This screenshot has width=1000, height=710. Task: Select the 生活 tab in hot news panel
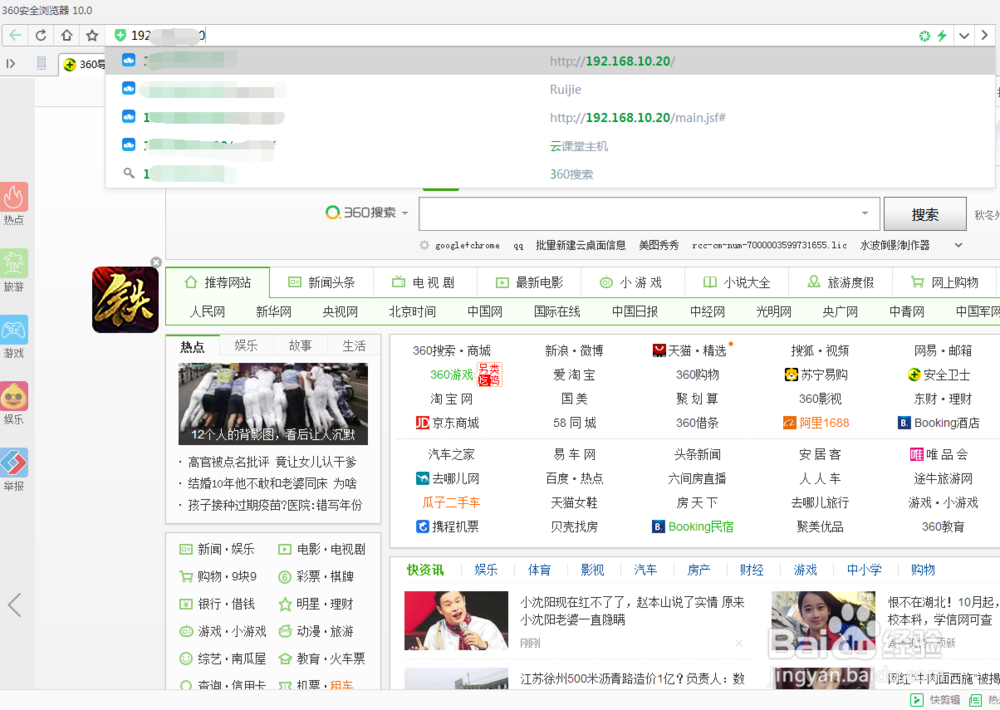click(354, 346)
